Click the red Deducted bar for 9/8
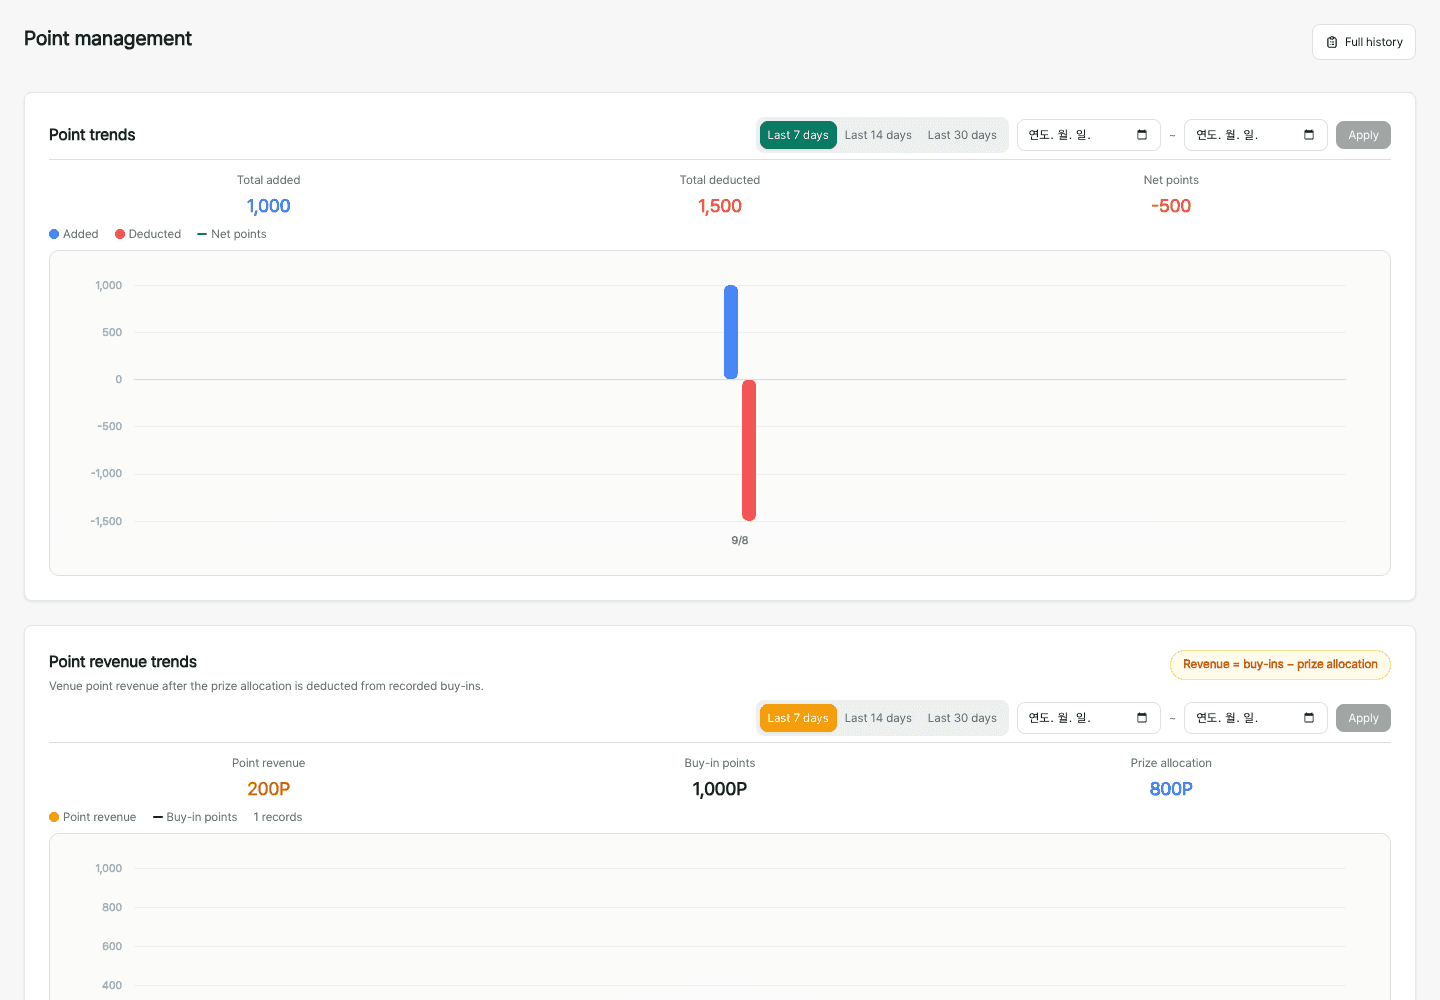 pyautogui.click(x=749, y=450)
